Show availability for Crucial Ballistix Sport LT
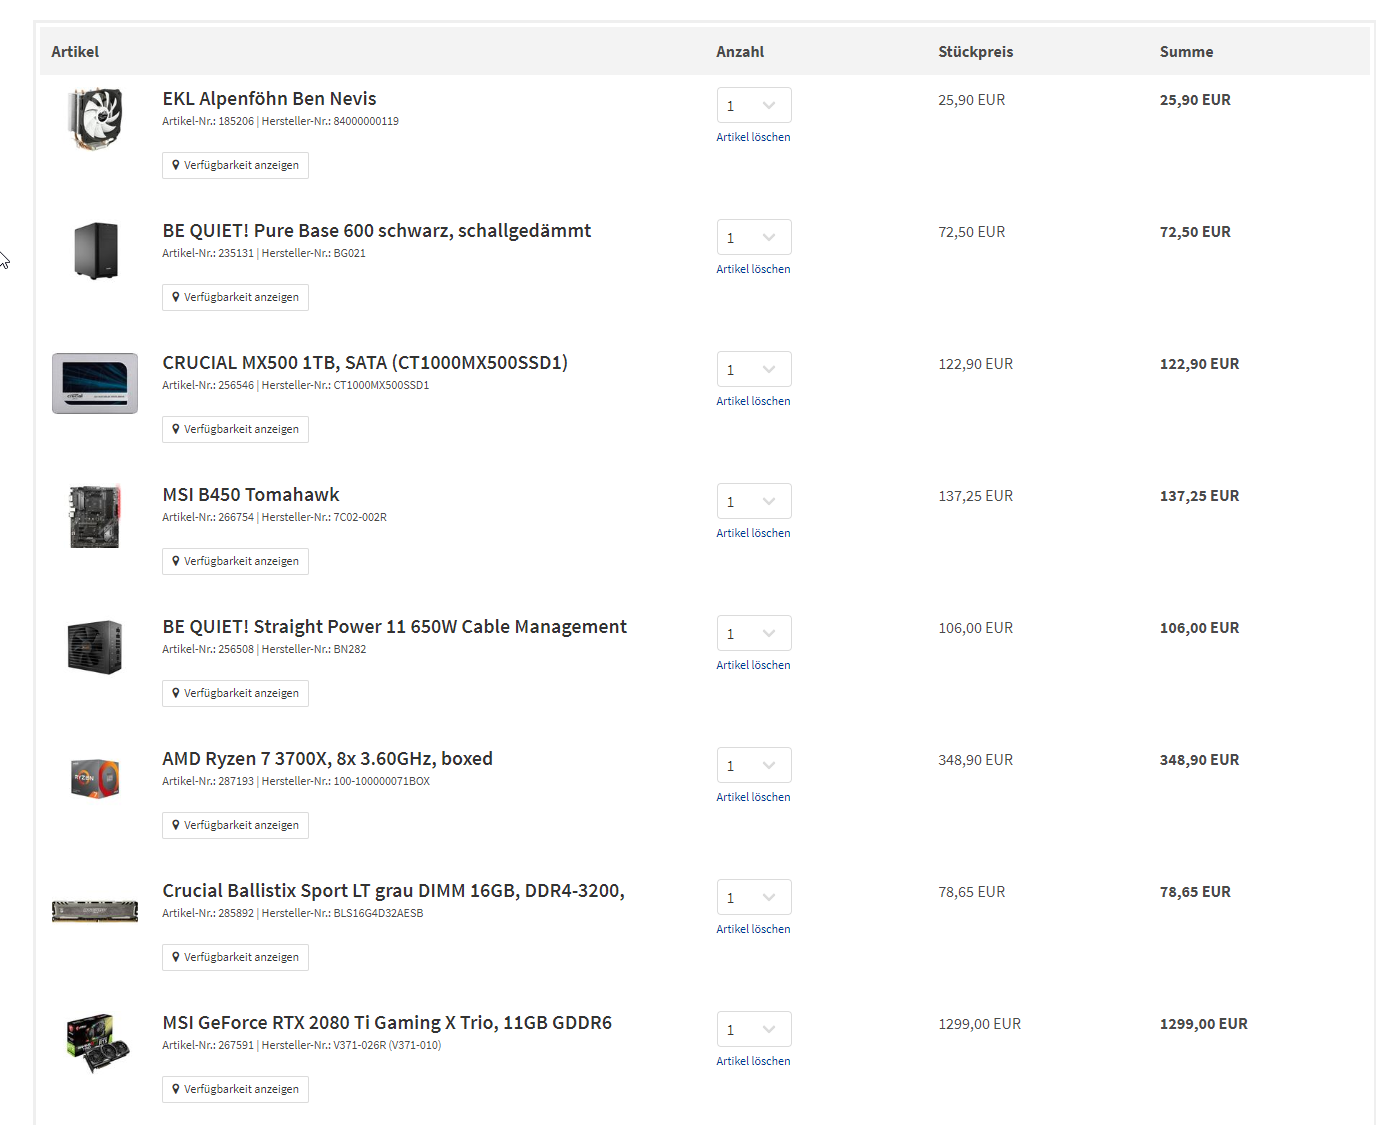This screenshot has height=1125, width=1376. (x=235, y=957)
